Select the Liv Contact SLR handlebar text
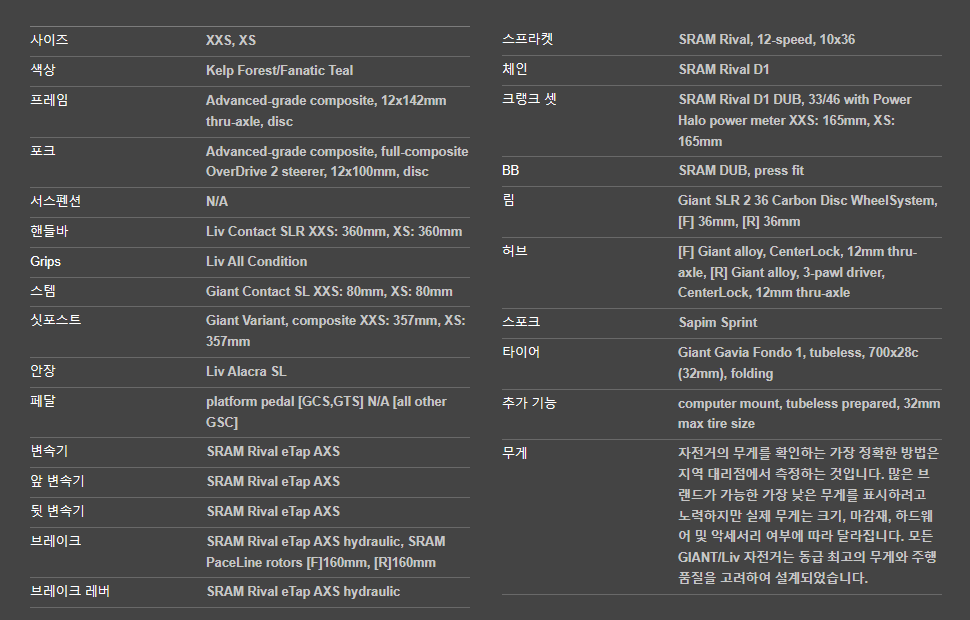 (x=334, y=231)
